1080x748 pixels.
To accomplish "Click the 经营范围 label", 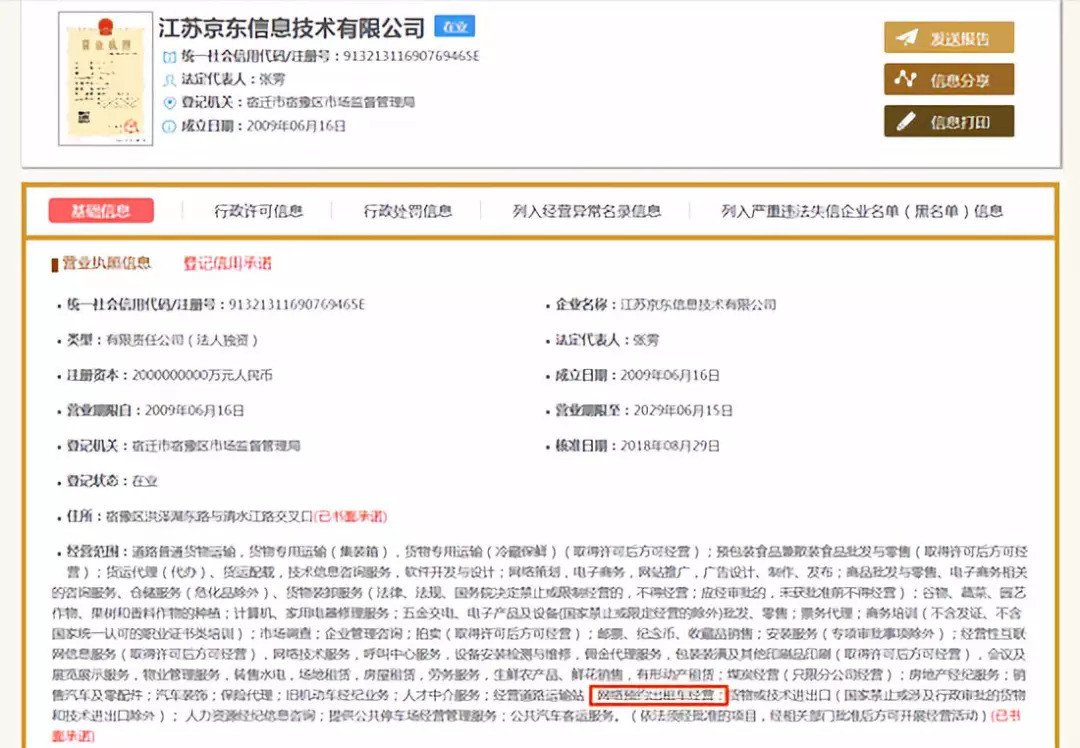I will click(97, 552).
